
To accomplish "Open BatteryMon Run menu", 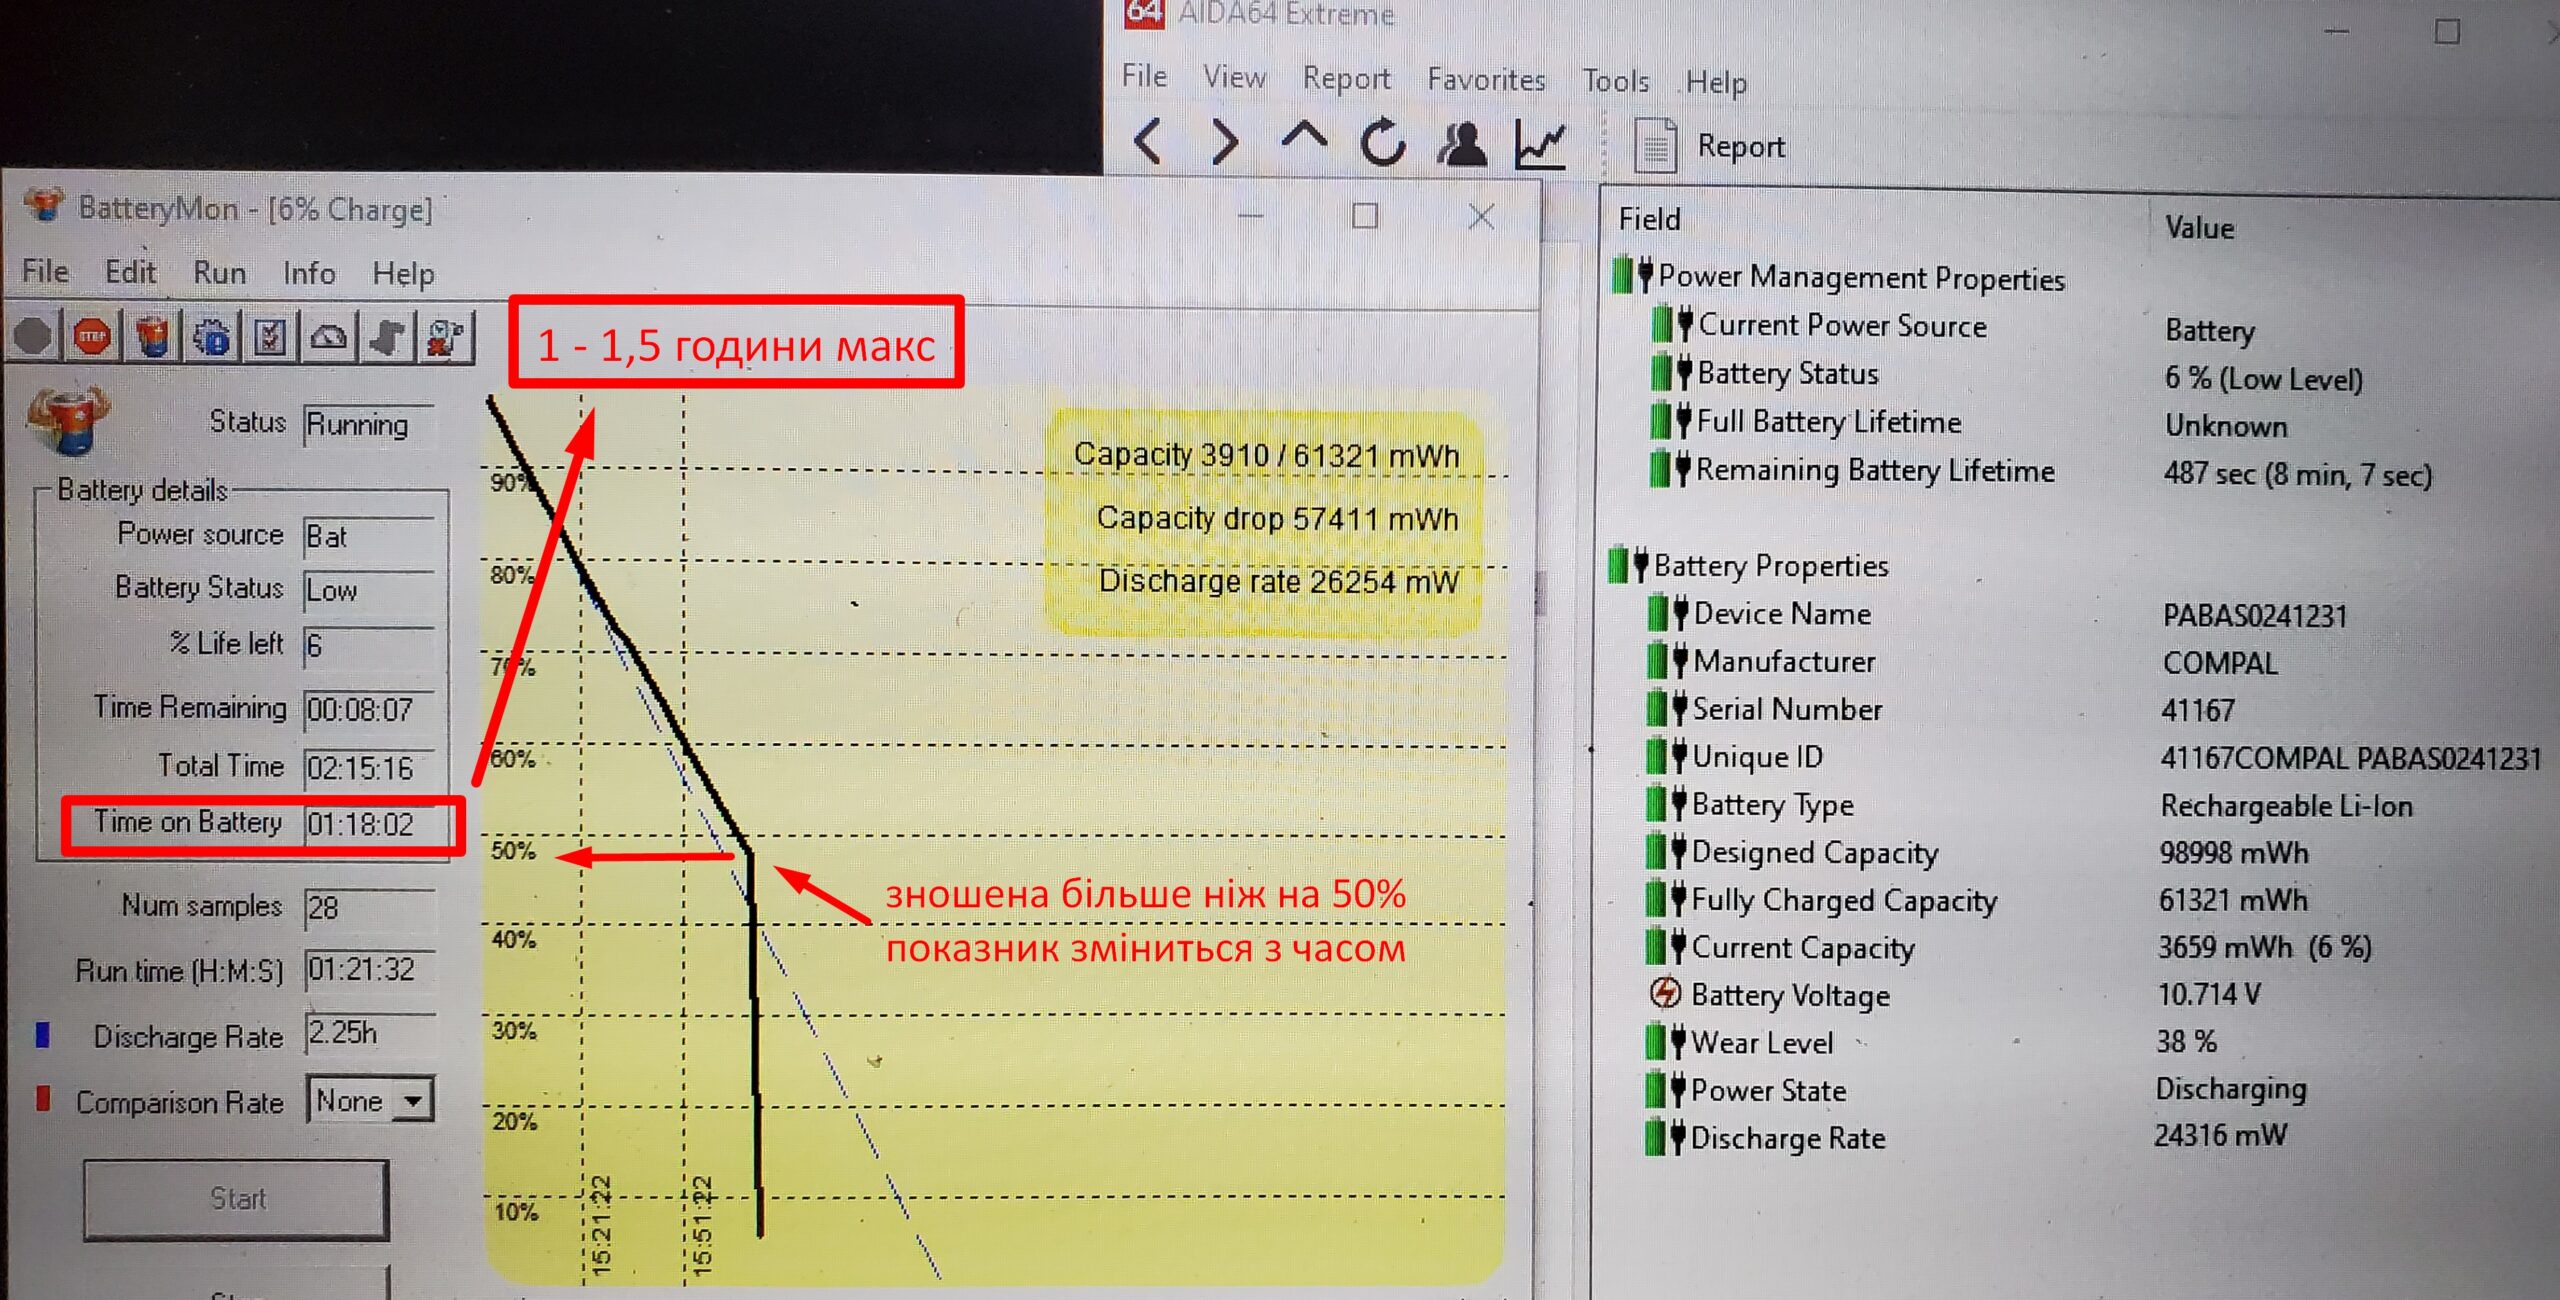I will click(x=219, y=272).
